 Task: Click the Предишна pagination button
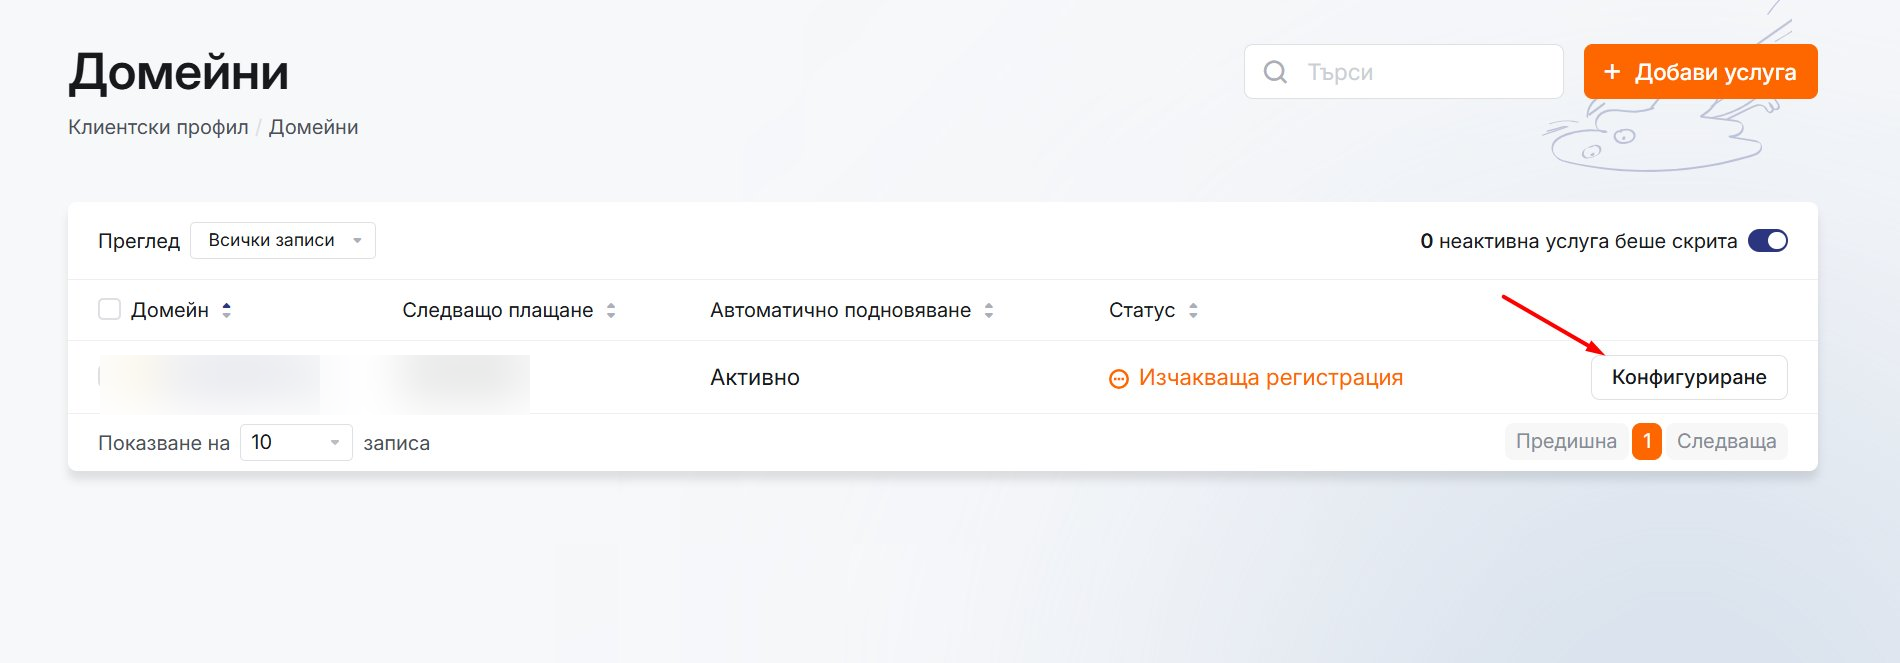[1565, 442]
